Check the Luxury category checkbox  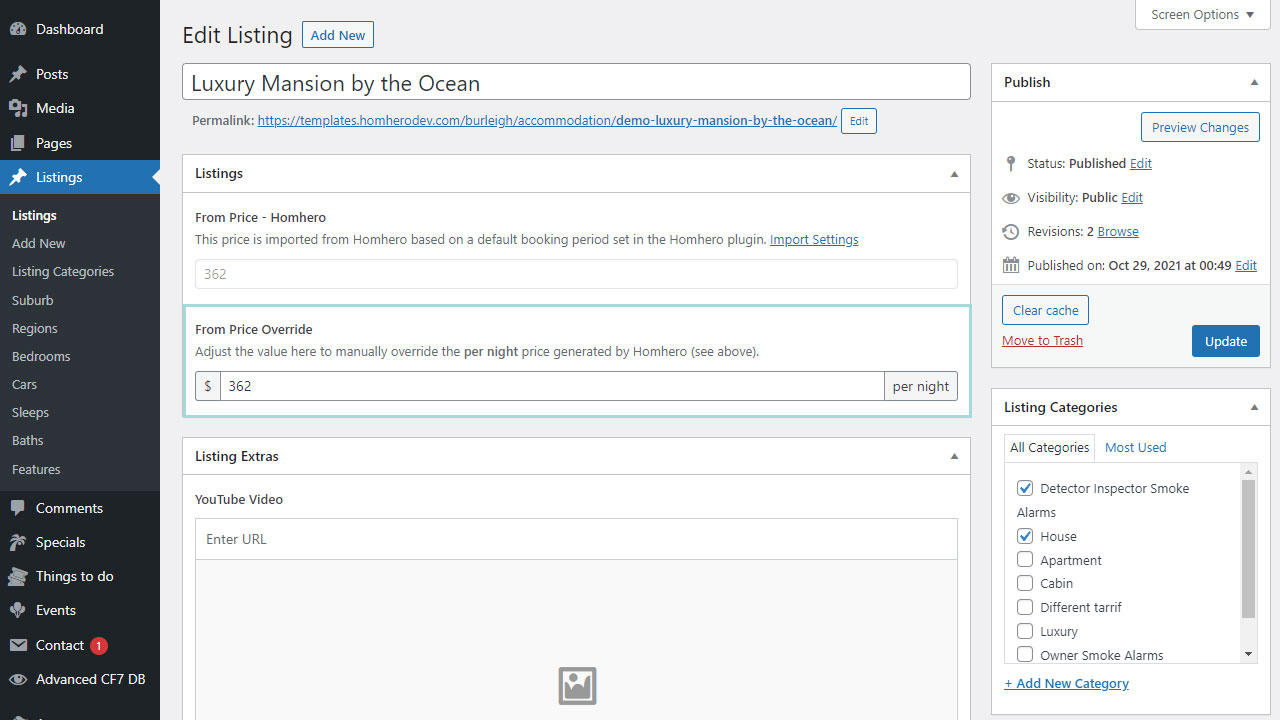click(x=1025, y=632)
